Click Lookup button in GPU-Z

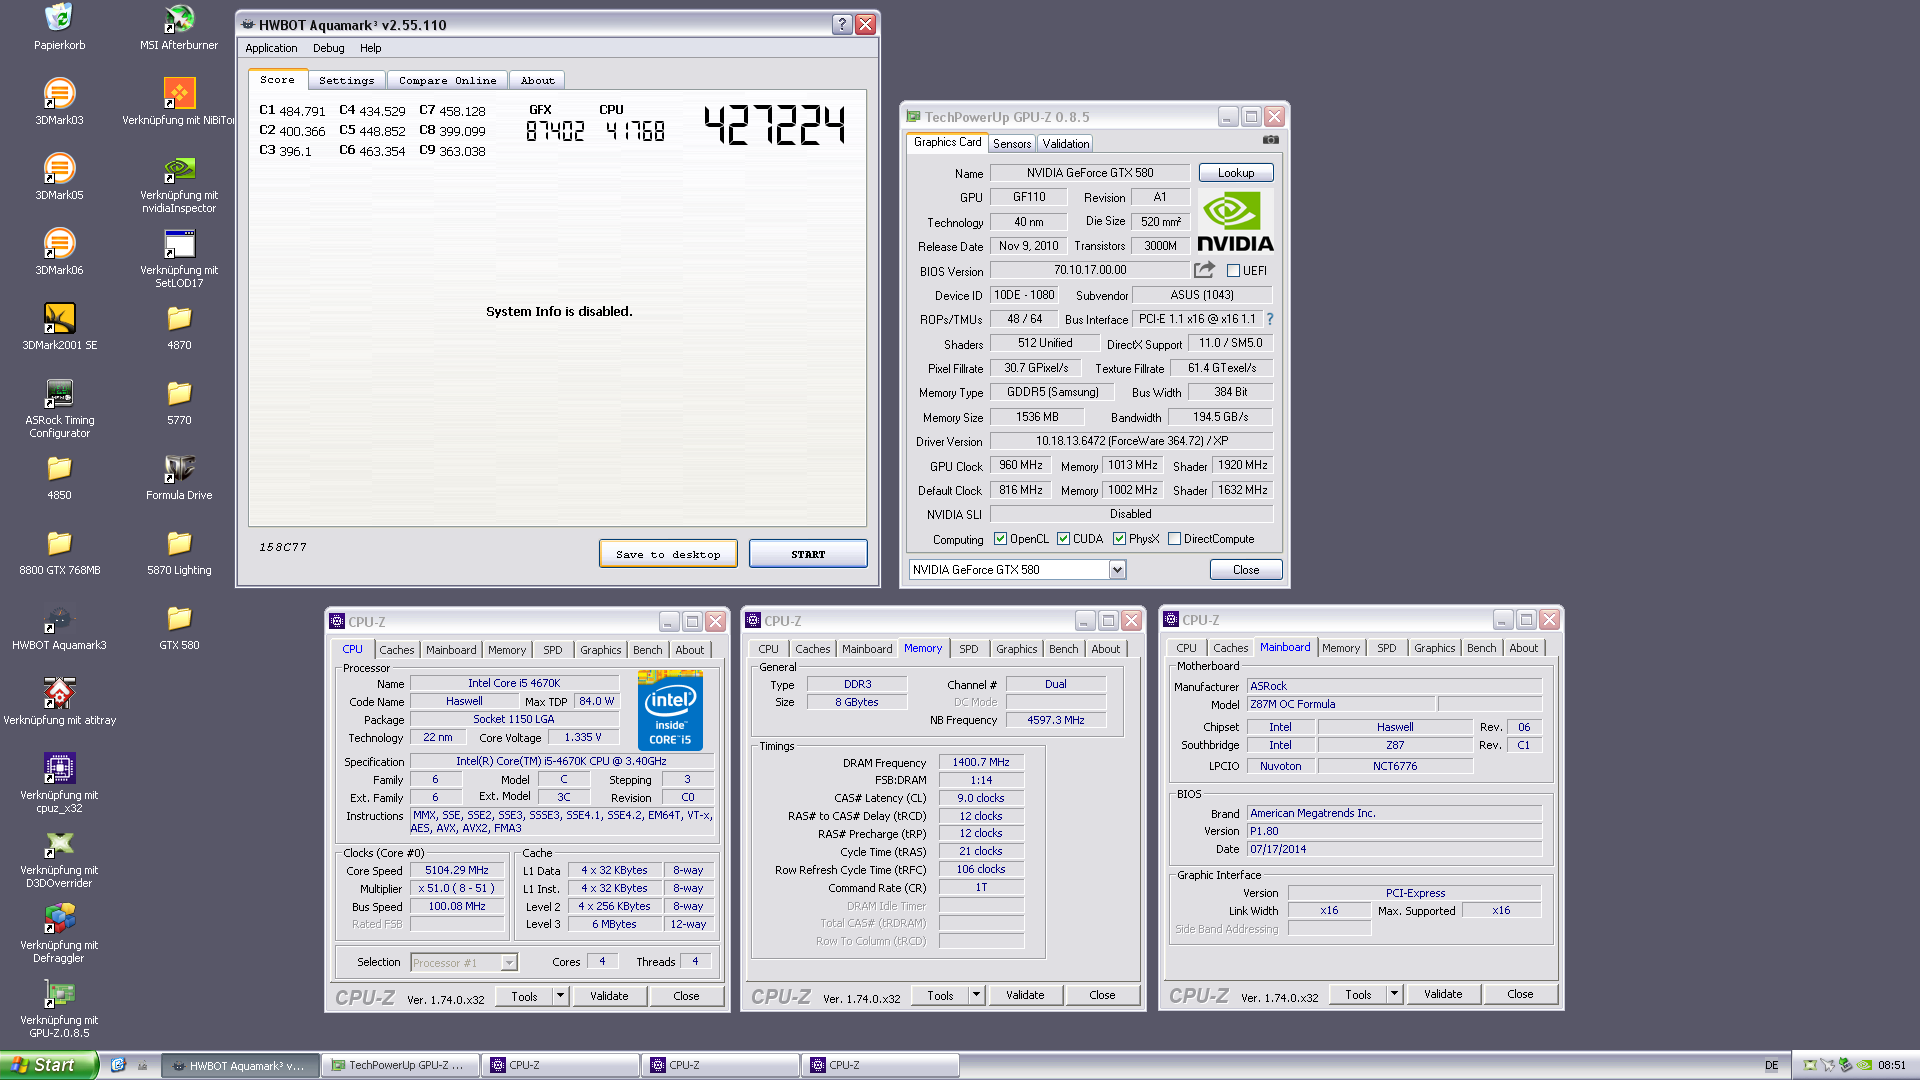1236,173
